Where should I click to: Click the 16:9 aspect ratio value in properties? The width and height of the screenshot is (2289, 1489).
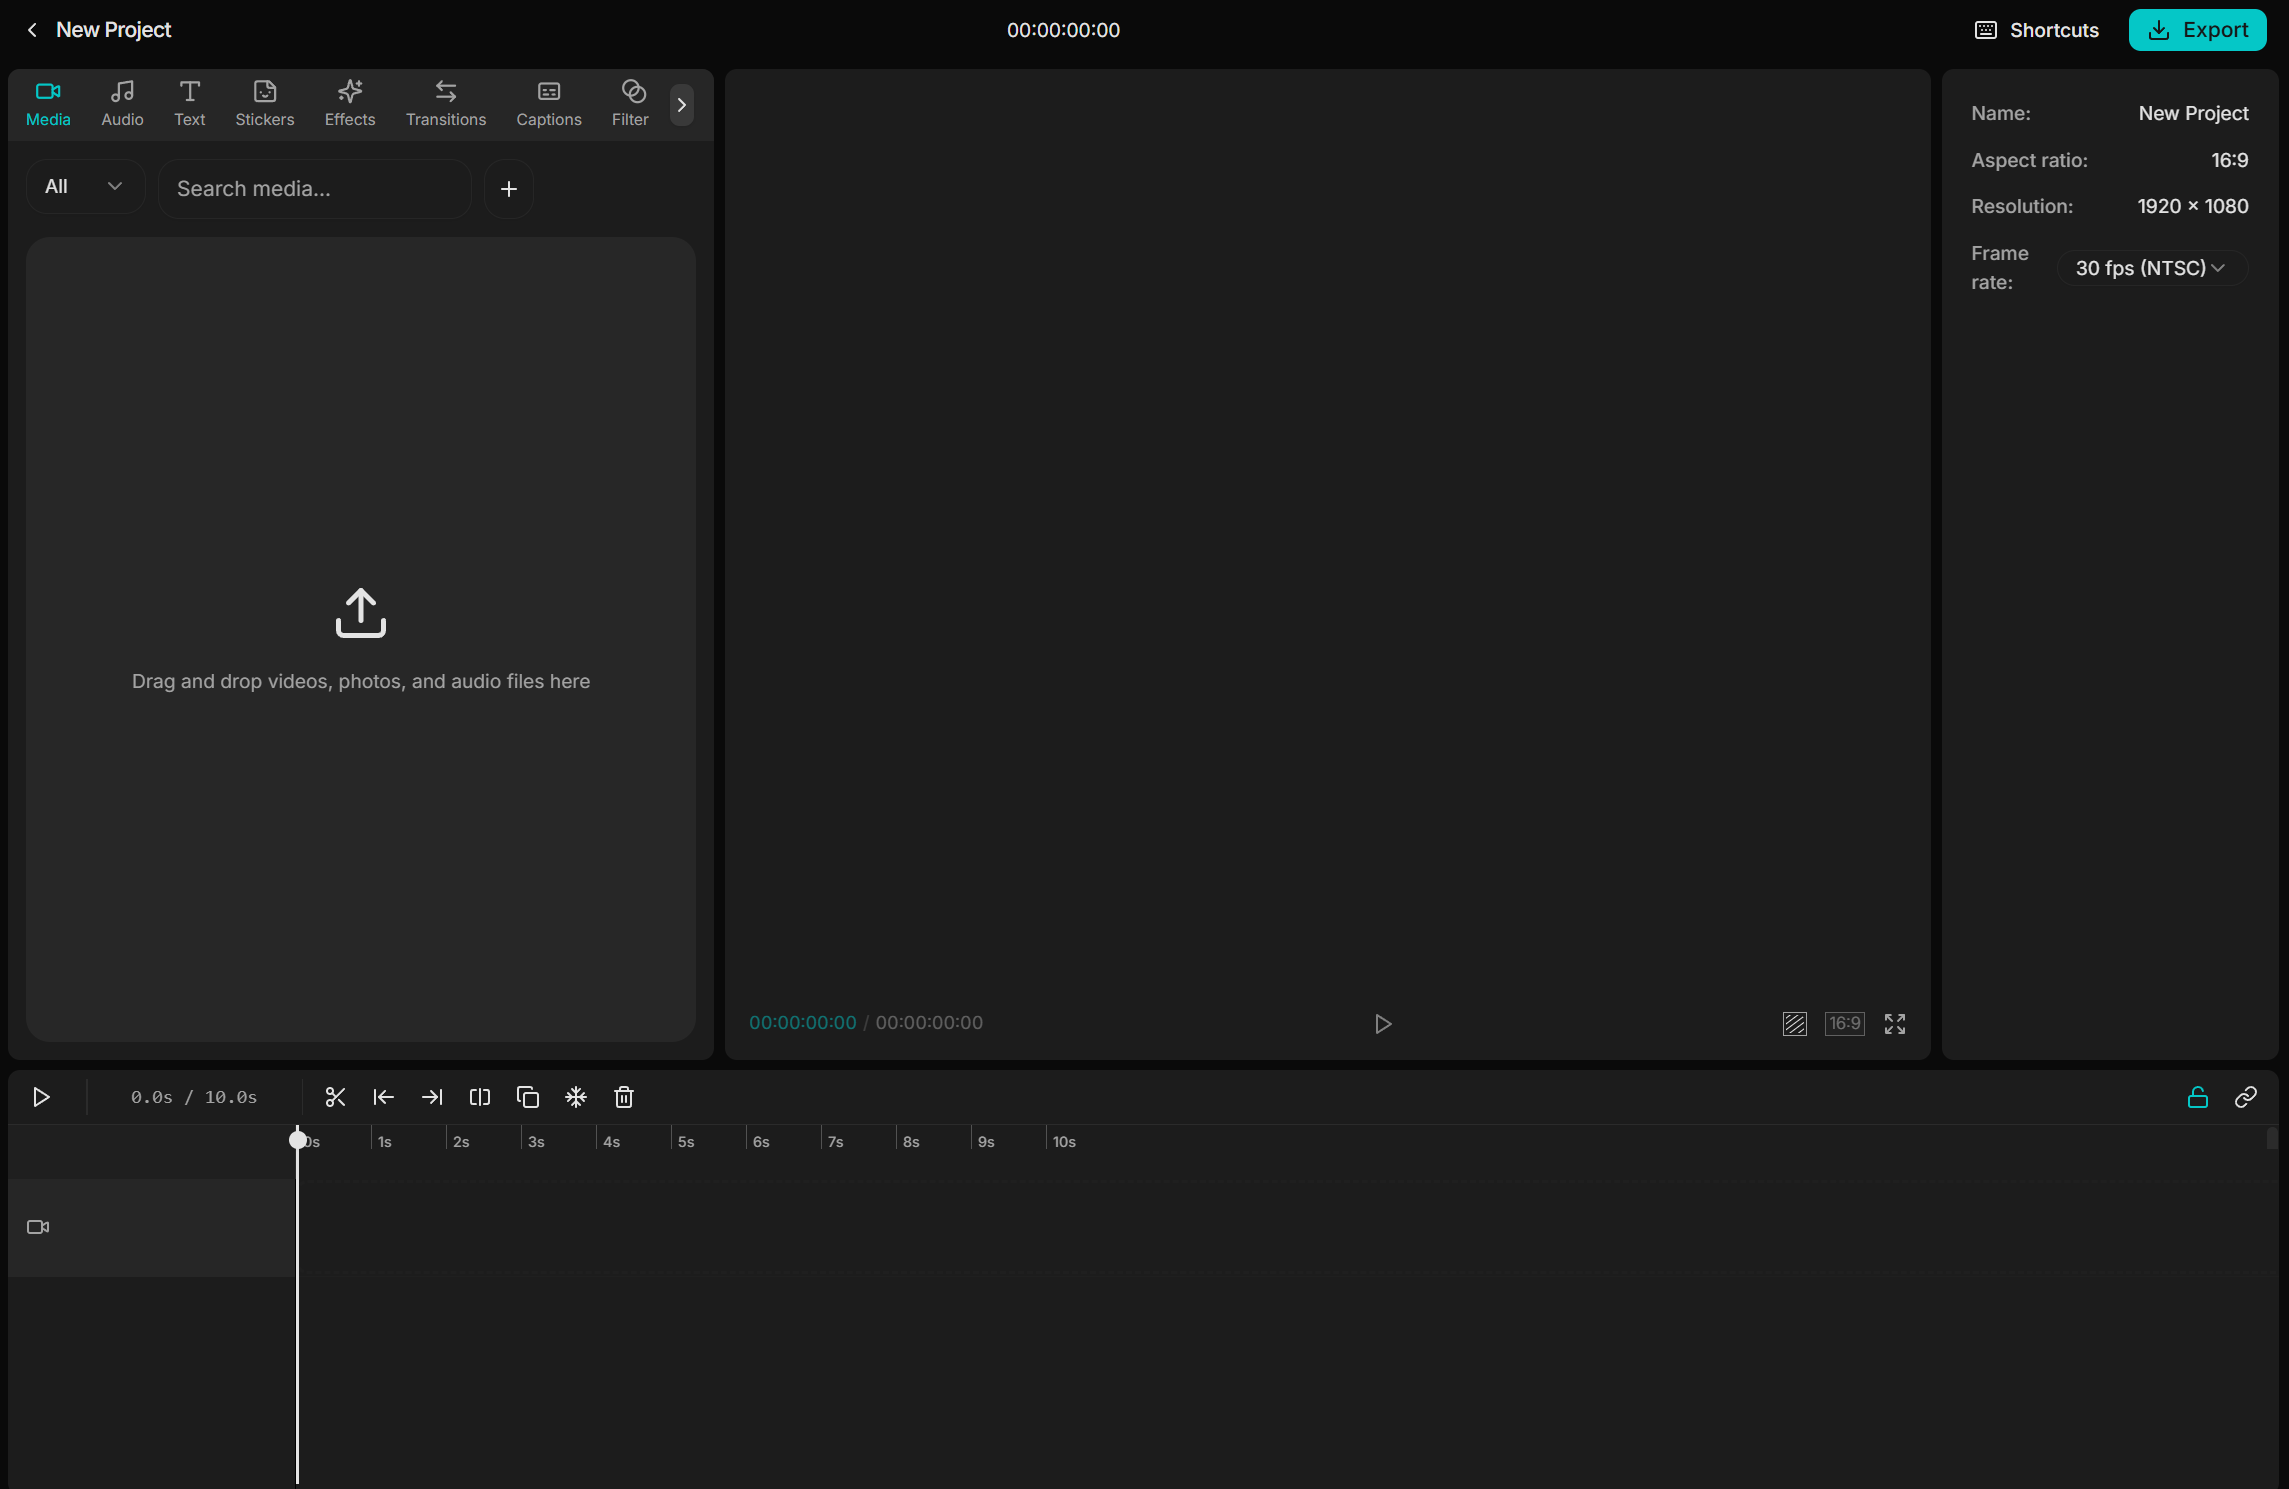[x=2229, y=160]
